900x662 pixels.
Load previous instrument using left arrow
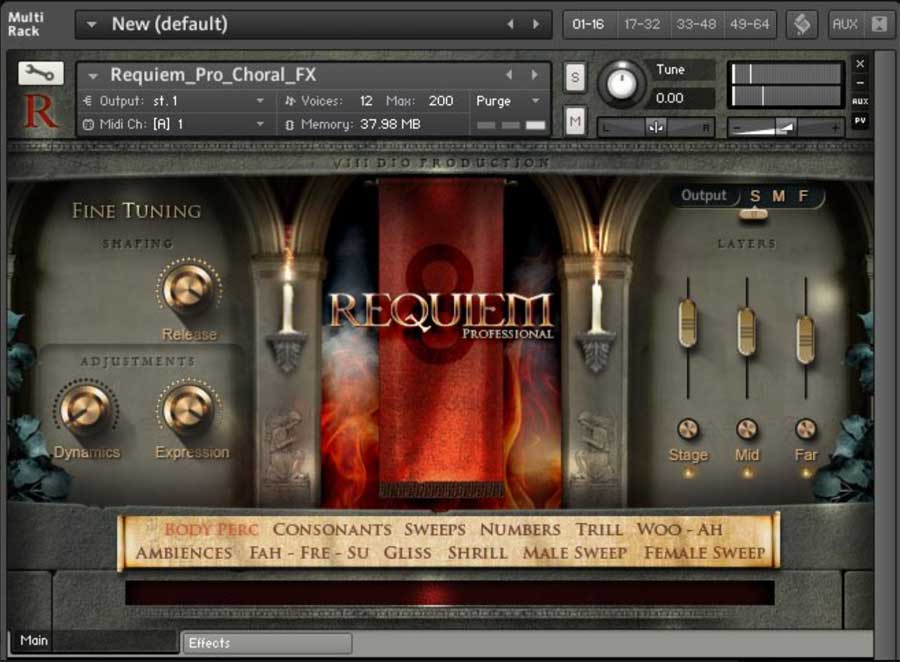509,75
